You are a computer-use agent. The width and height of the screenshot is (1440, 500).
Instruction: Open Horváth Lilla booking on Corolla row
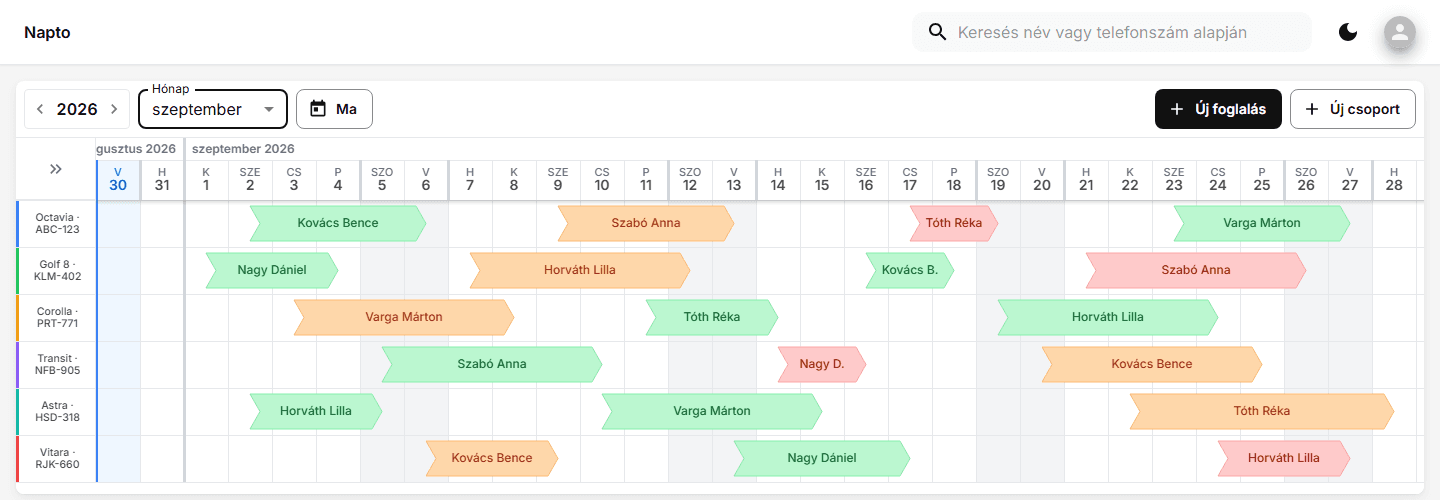(x=1108, y=317)
